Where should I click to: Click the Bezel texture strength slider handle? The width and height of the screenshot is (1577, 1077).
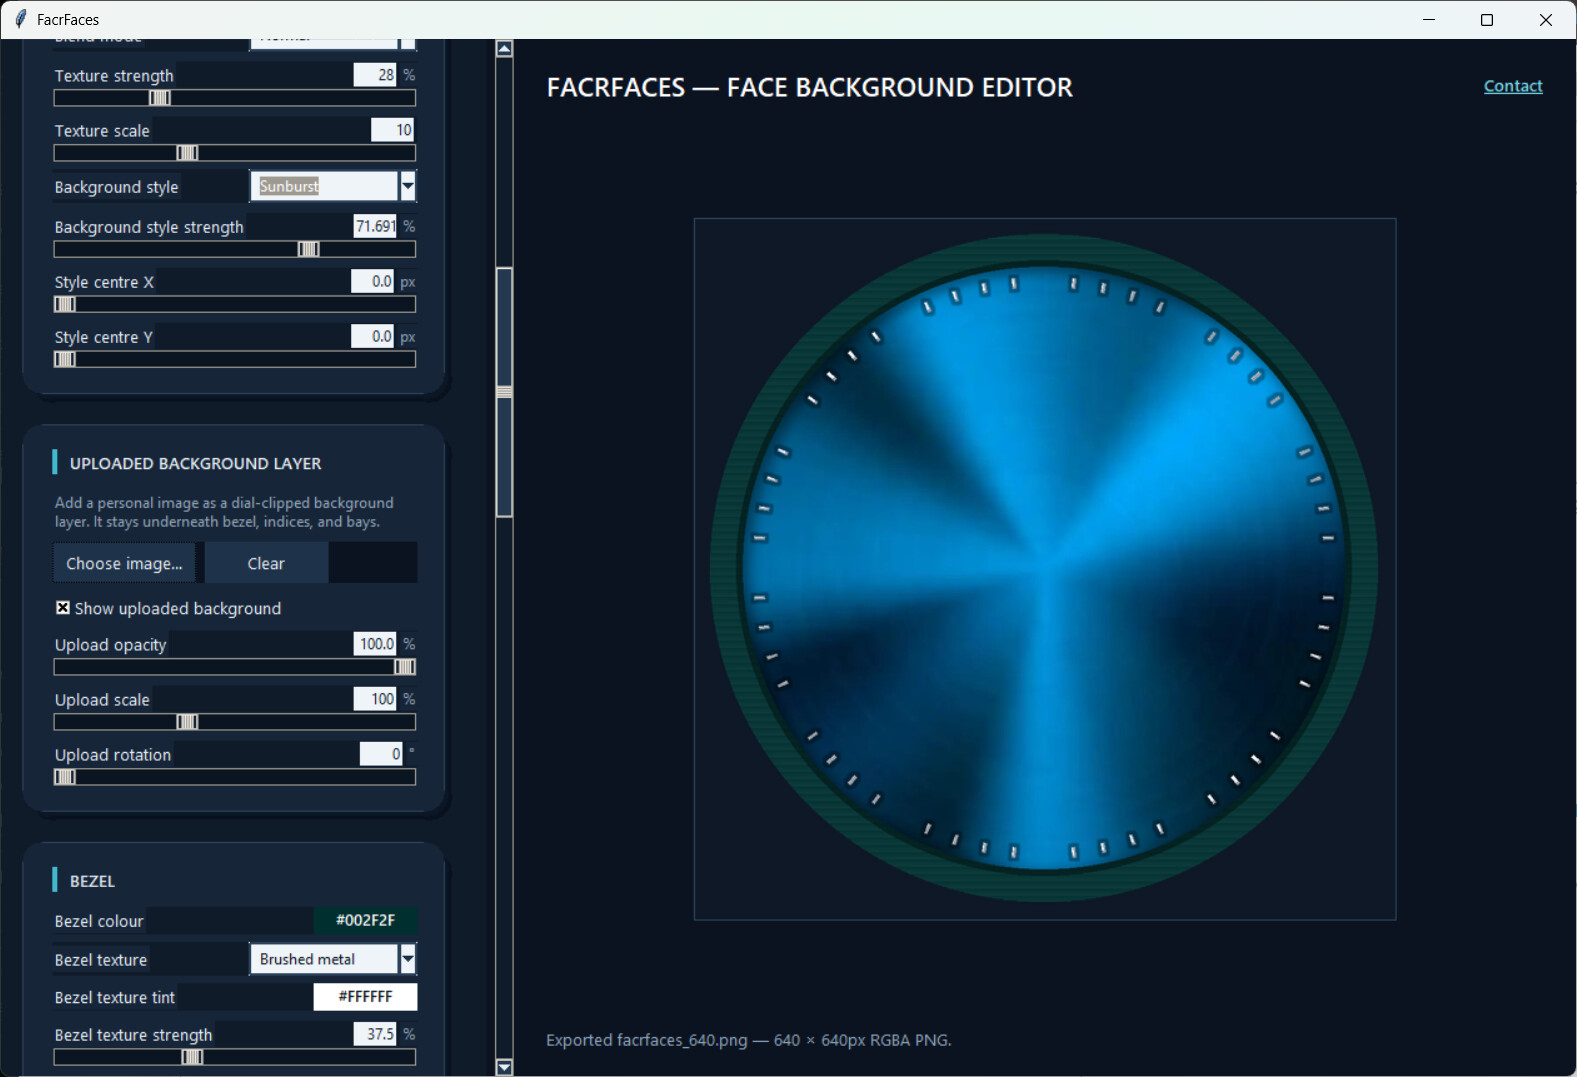click(193, 1057)
